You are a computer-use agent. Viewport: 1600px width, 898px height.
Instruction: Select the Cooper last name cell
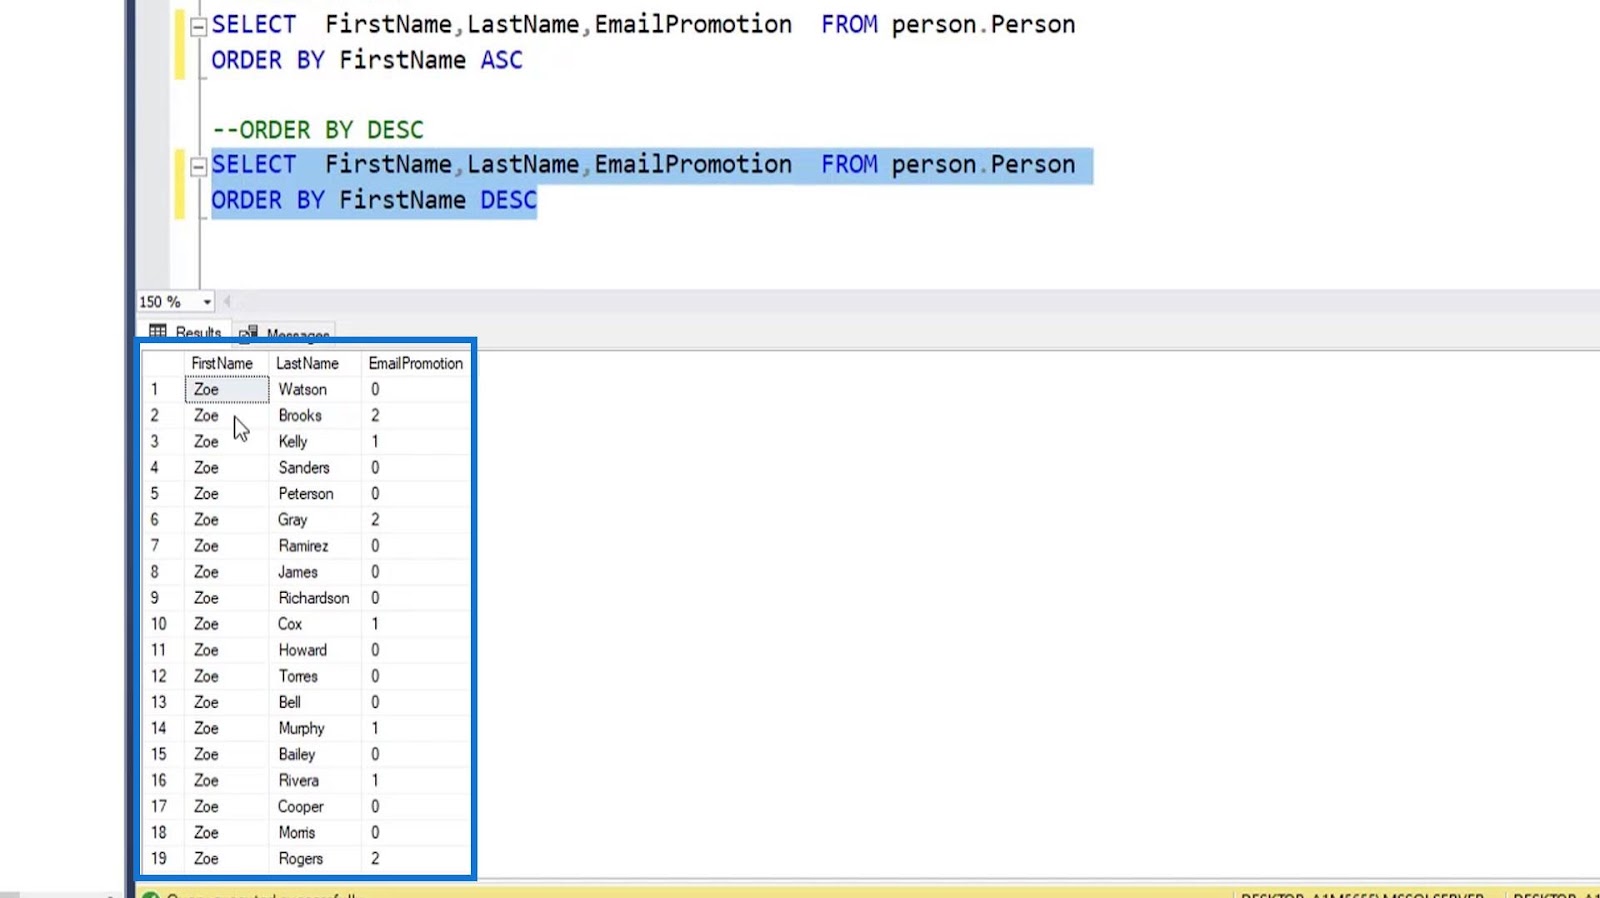pyautogui.click(x=315, y=806)
